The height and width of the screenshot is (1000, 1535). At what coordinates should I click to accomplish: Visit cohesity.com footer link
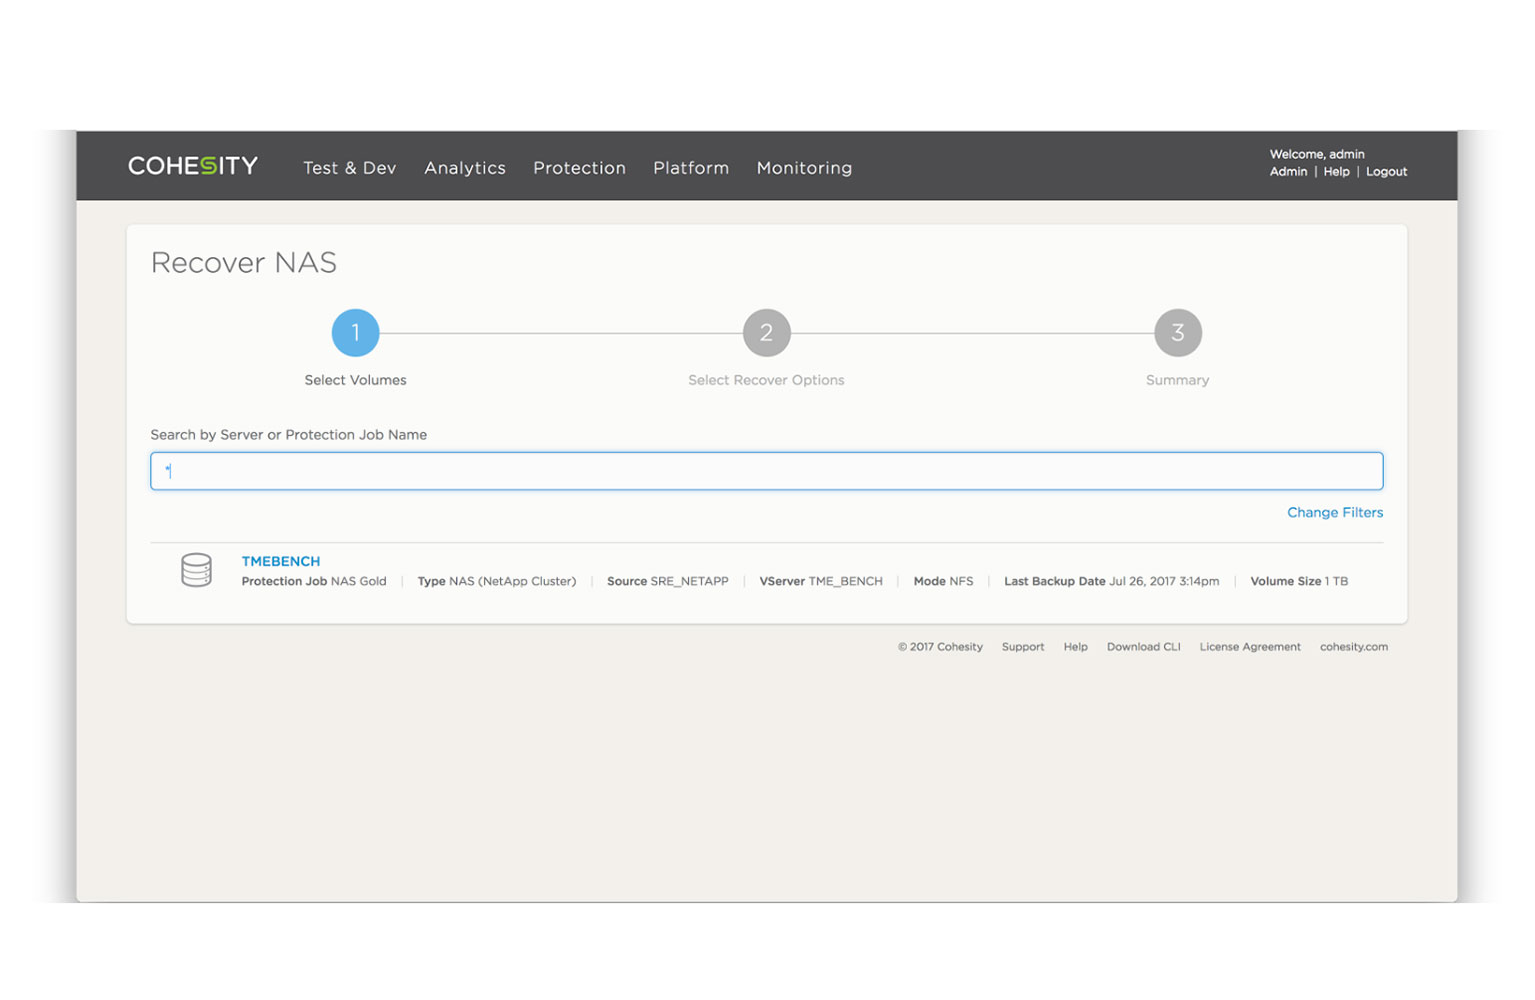[1353, 647]
